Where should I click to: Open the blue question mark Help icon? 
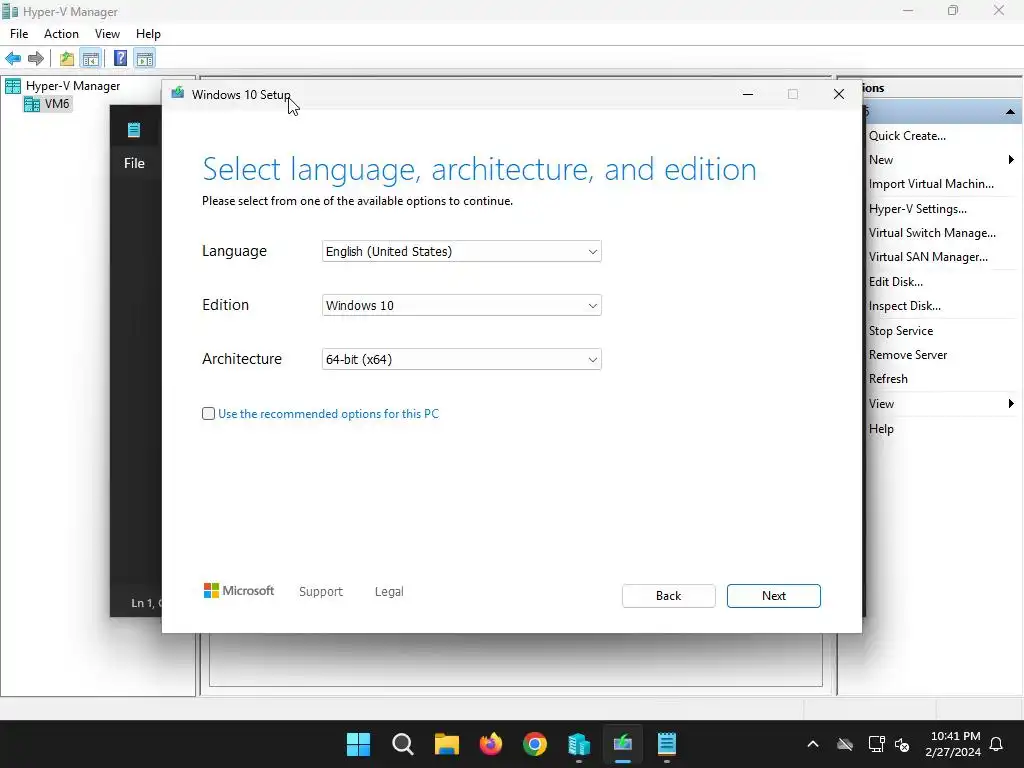(120, 59)
